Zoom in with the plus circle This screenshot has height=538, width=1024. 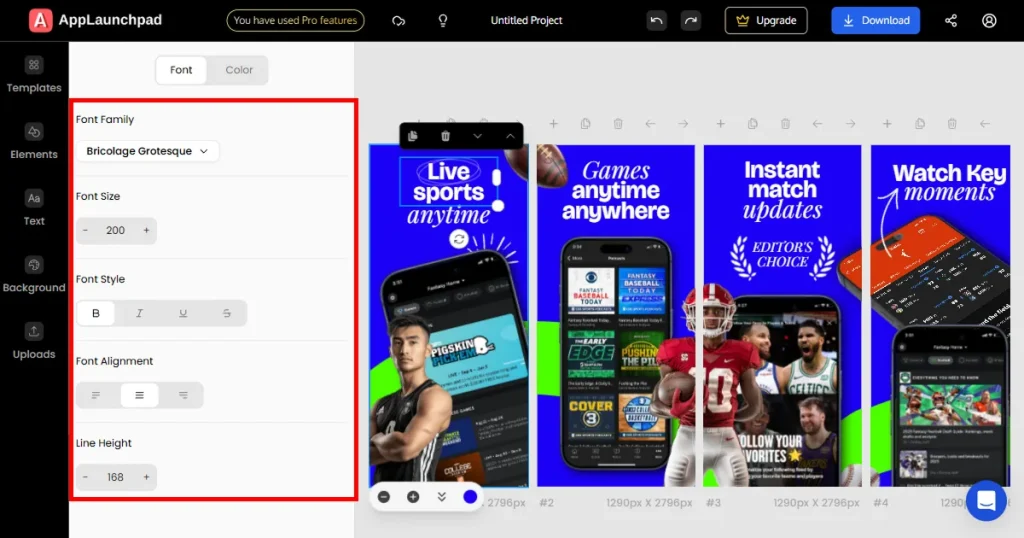tap(413, 497)
